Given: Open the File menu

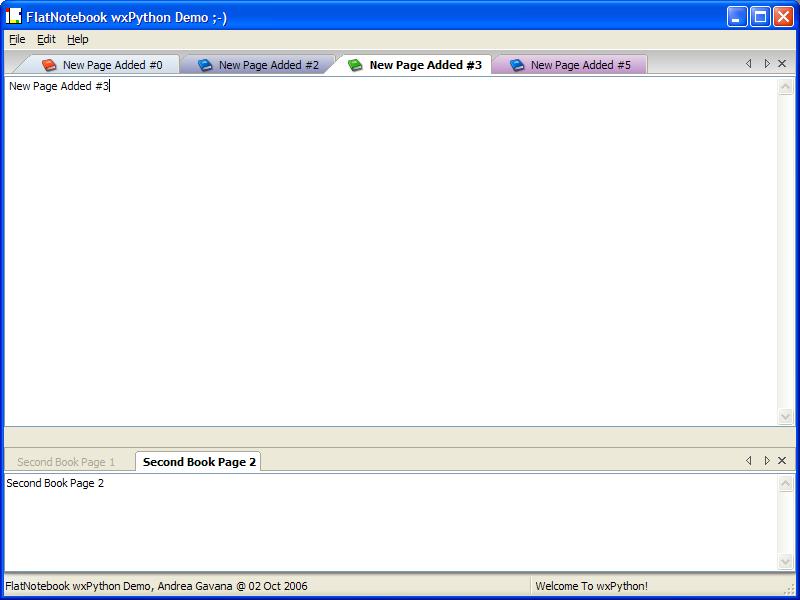Looking at the screenshot, I should click(x=17, y=39).
